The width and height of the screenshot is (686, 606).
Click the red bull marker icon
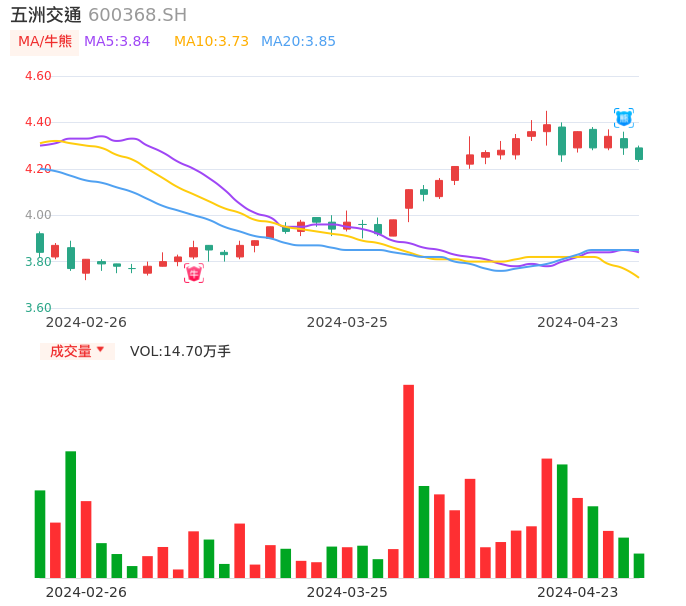tap(194, 273)
